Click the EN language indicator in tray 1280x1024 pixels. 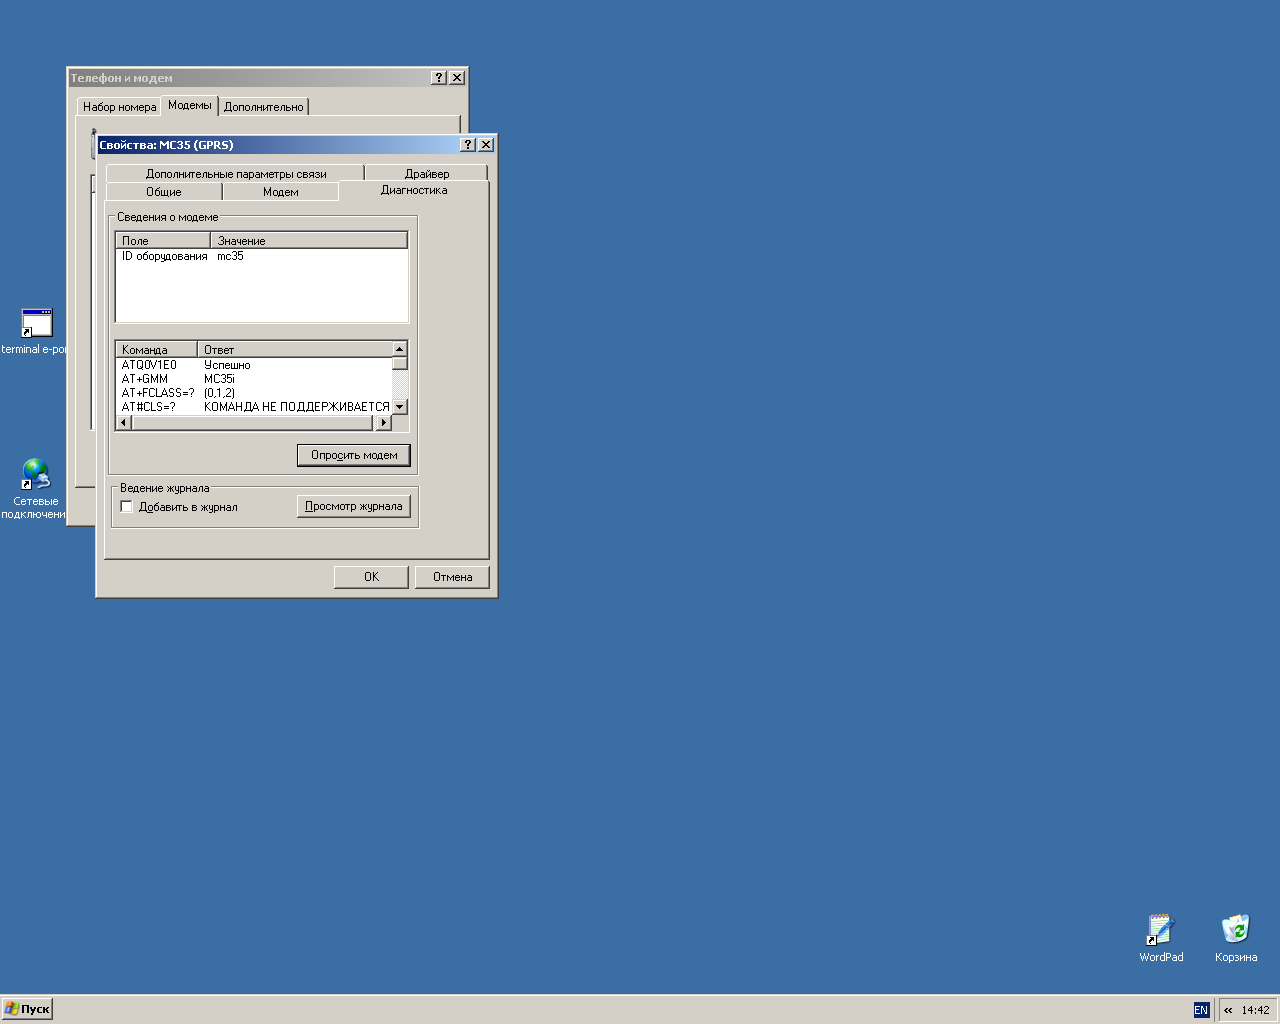[1201, 1010]
